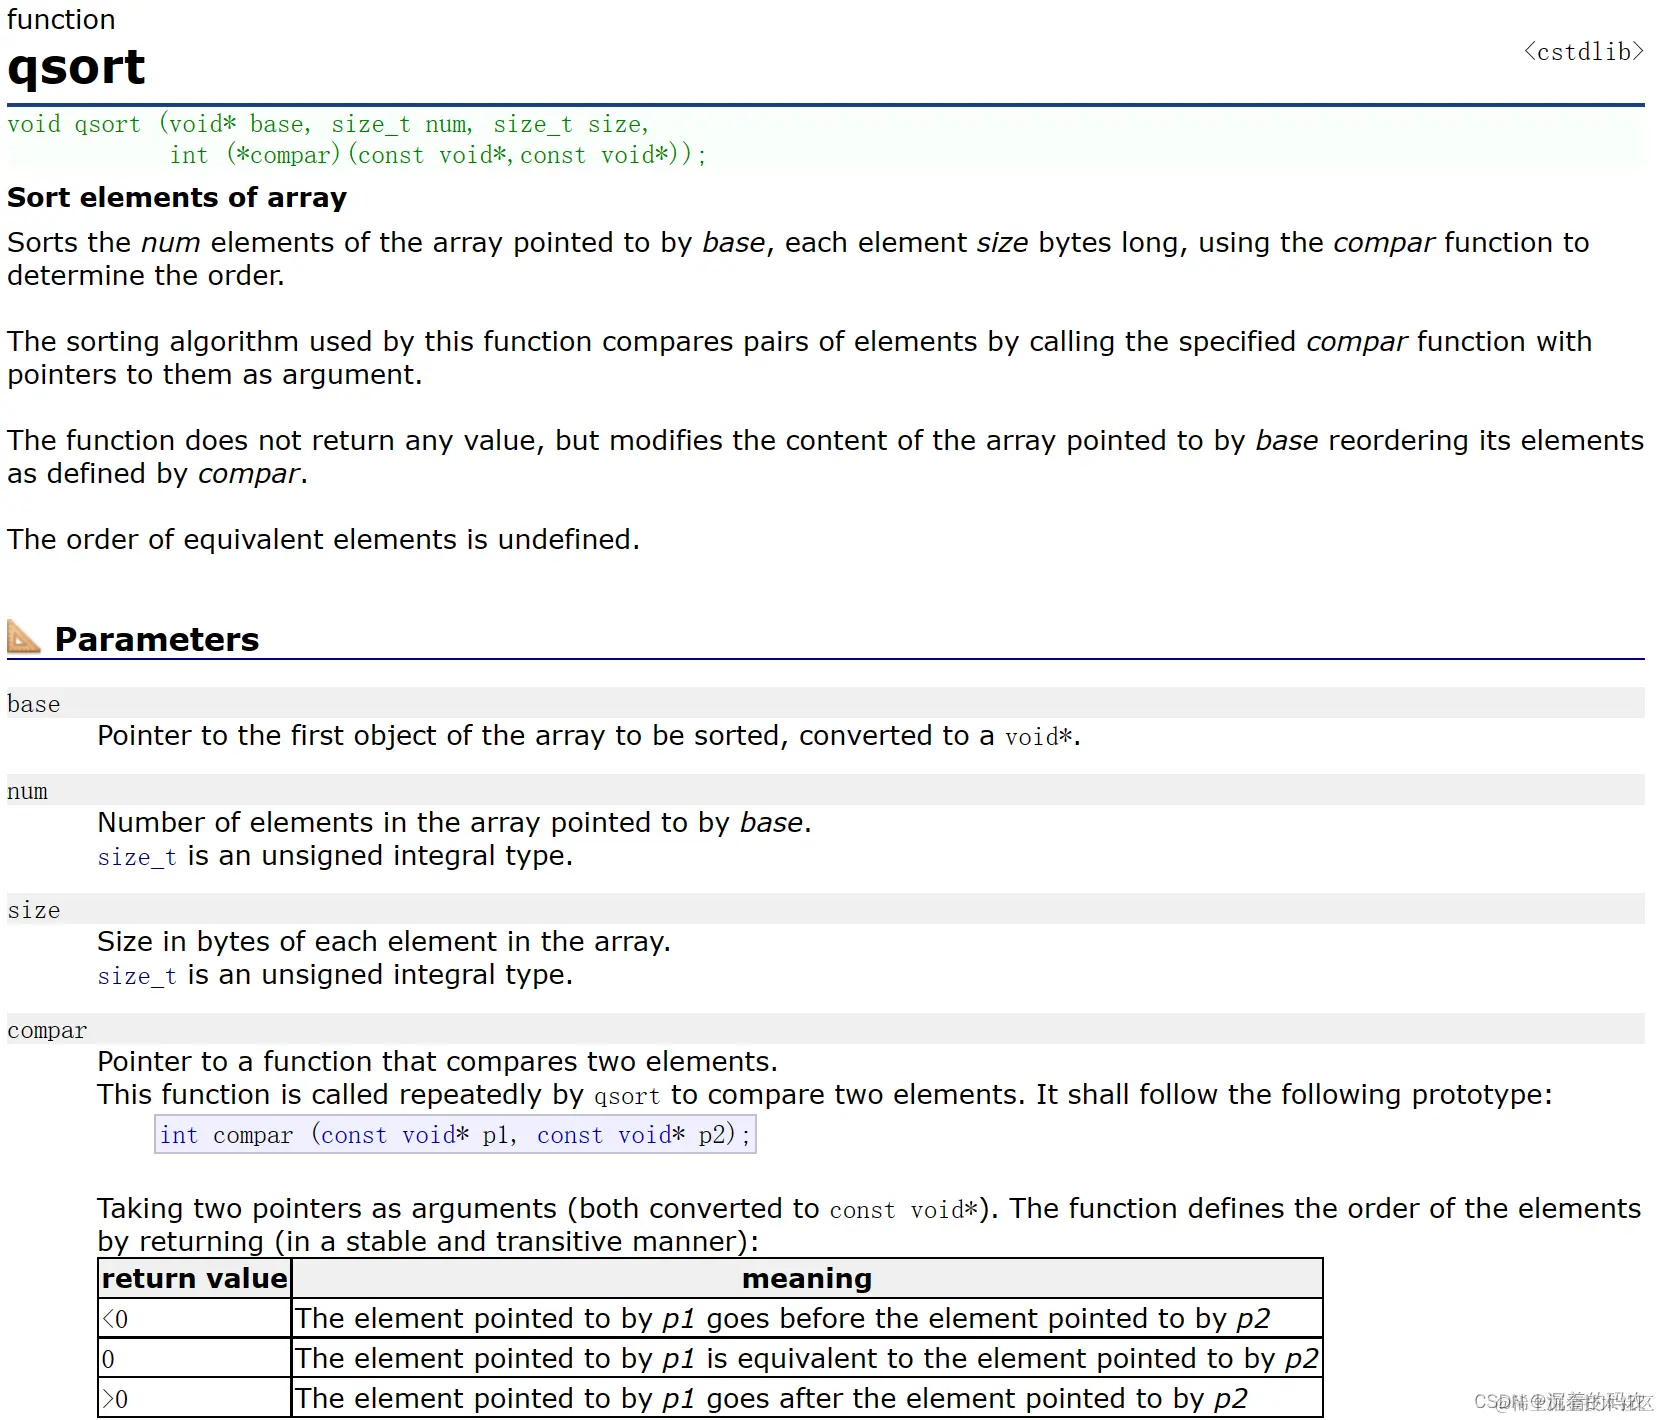
Task: Click the 'void qsort (void* base' prototype line
Action: 328,124
